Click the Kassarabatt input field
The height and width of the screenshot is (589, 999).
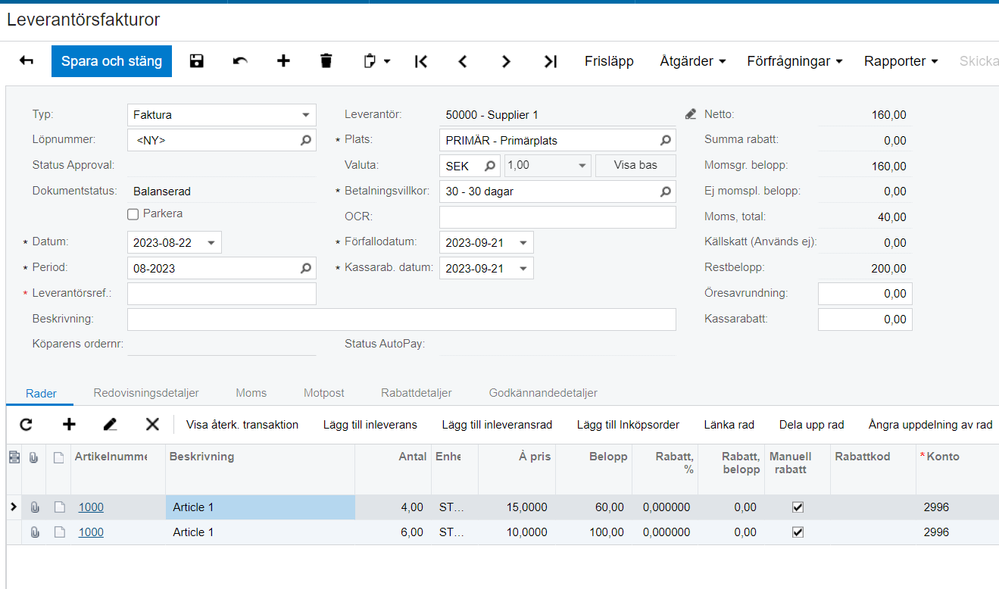coord(865,319)
